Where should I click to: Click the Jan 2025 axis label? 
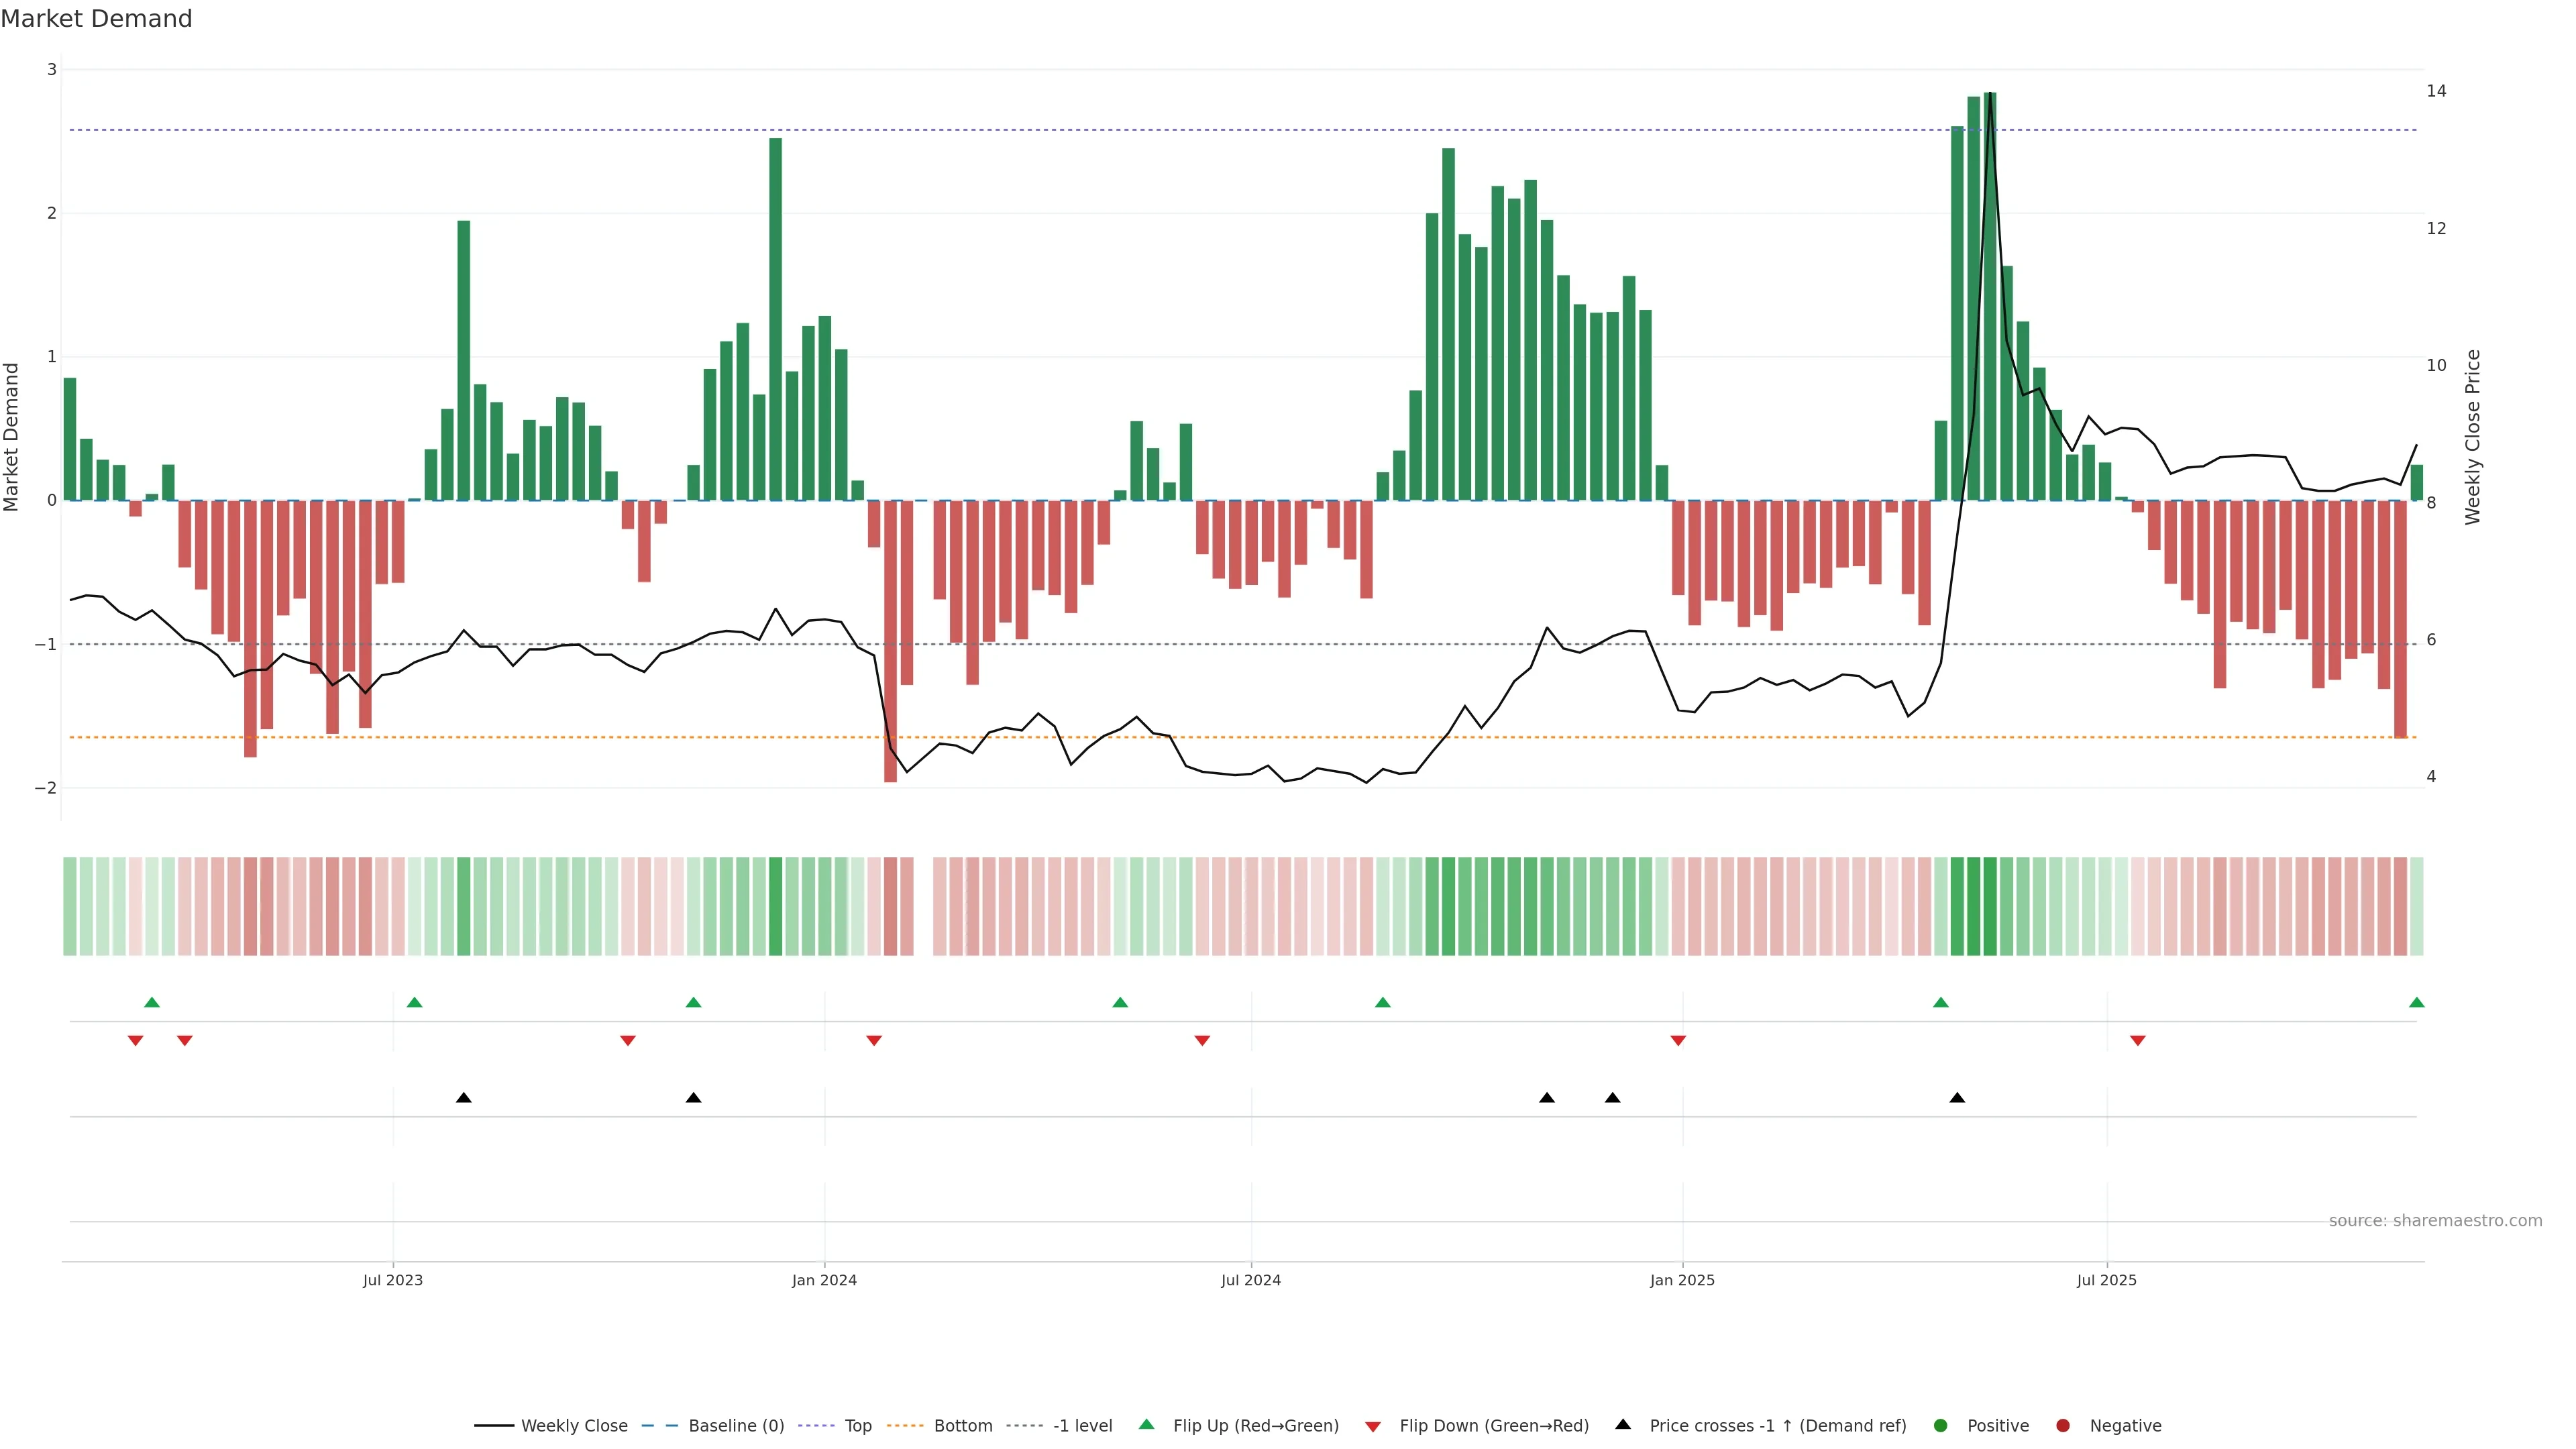pos(1682,1281)
